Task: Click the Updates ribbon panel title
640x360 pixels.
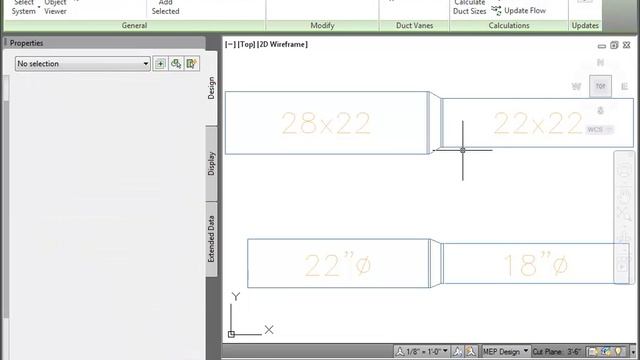Action: (x=585, y=25)
